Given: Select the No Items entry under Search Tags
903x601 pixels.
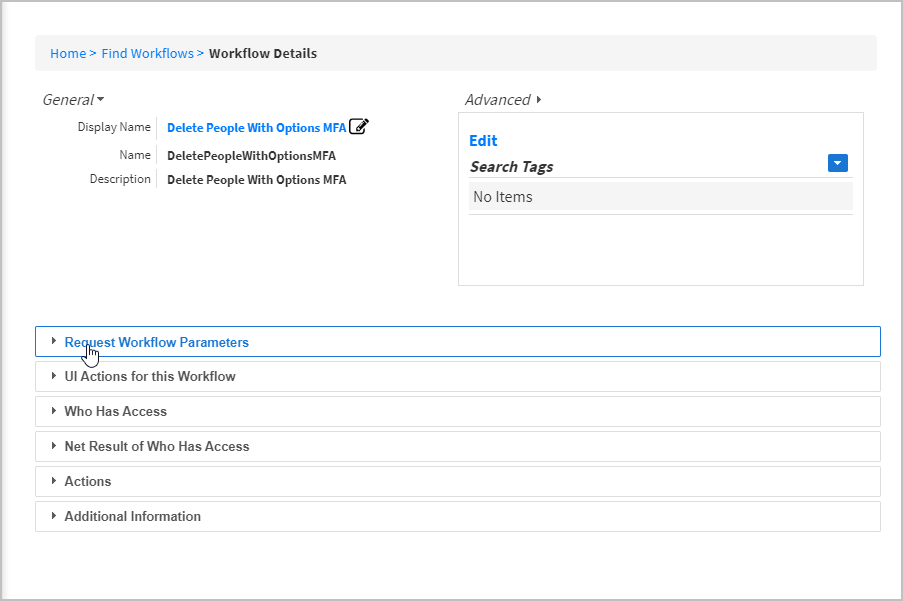Looking at the screenshot, I should 502,196.
